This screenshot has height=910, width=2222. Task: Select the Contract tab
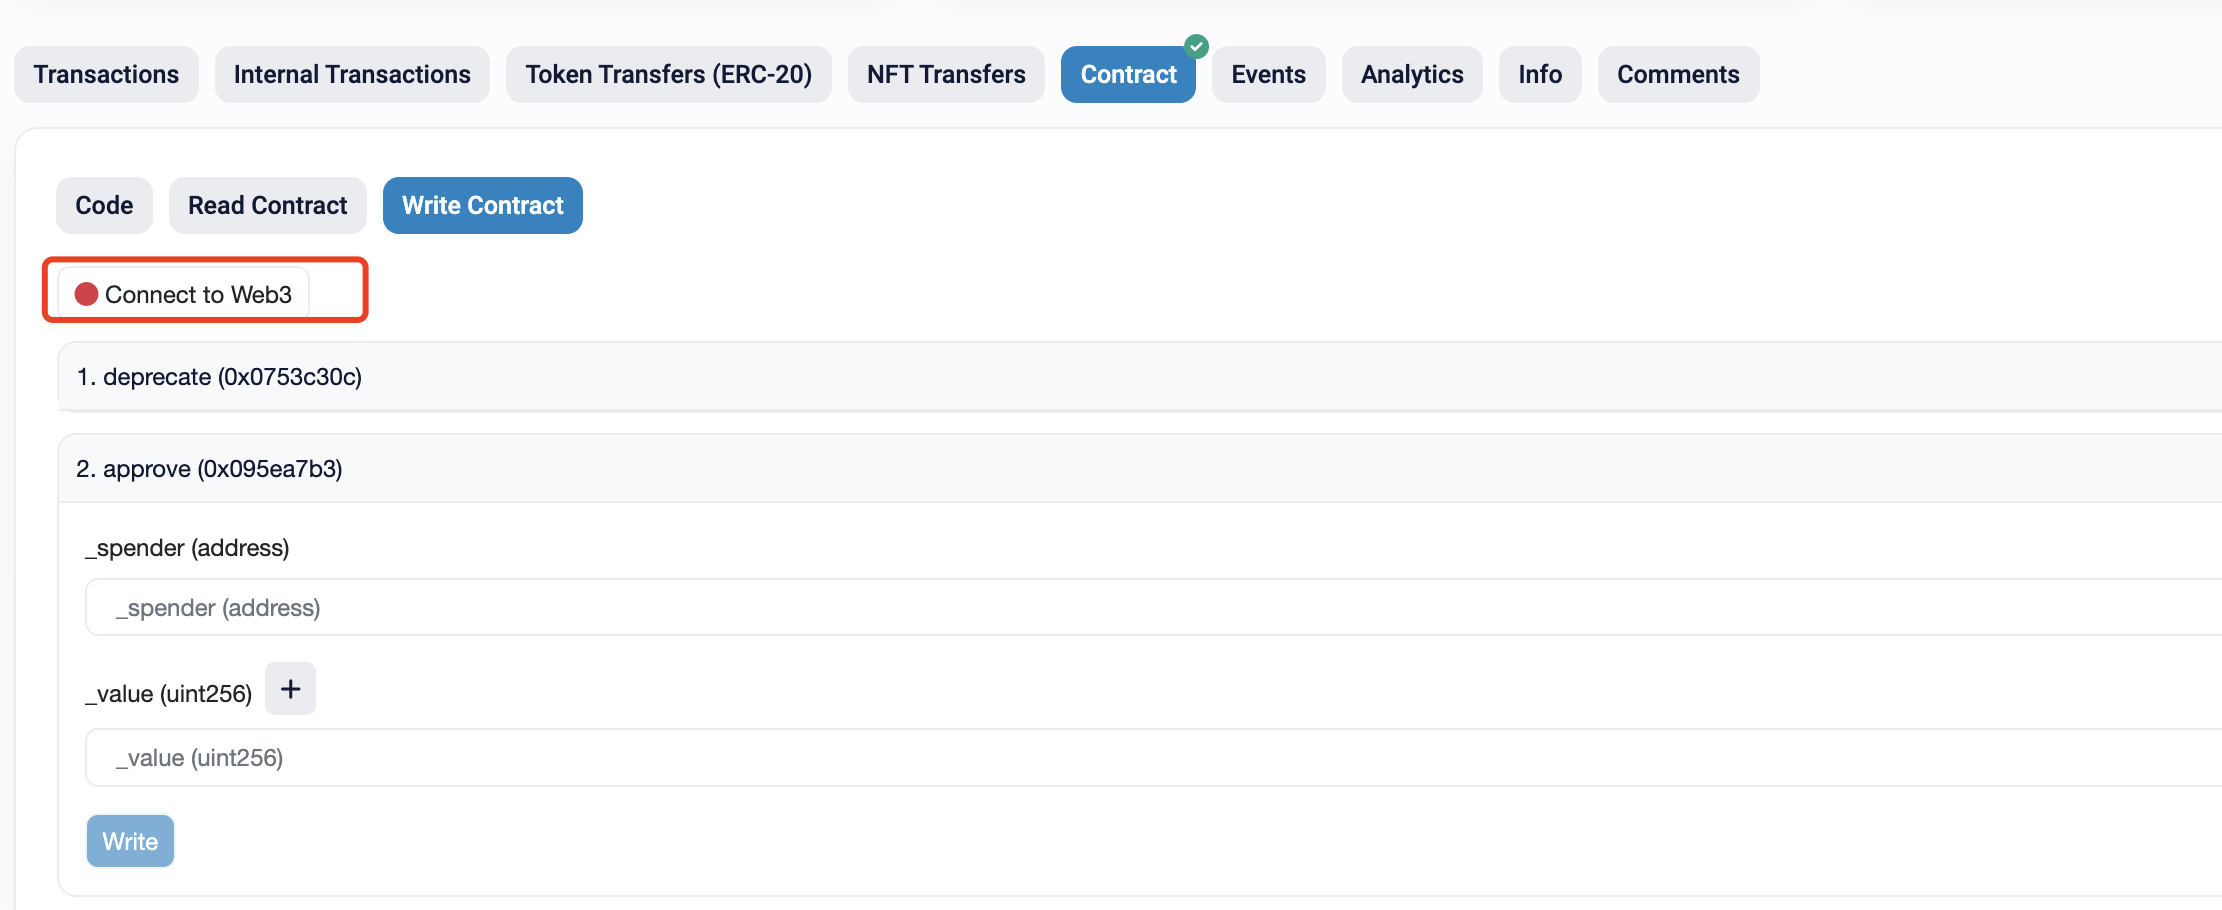coord(1127,75)
